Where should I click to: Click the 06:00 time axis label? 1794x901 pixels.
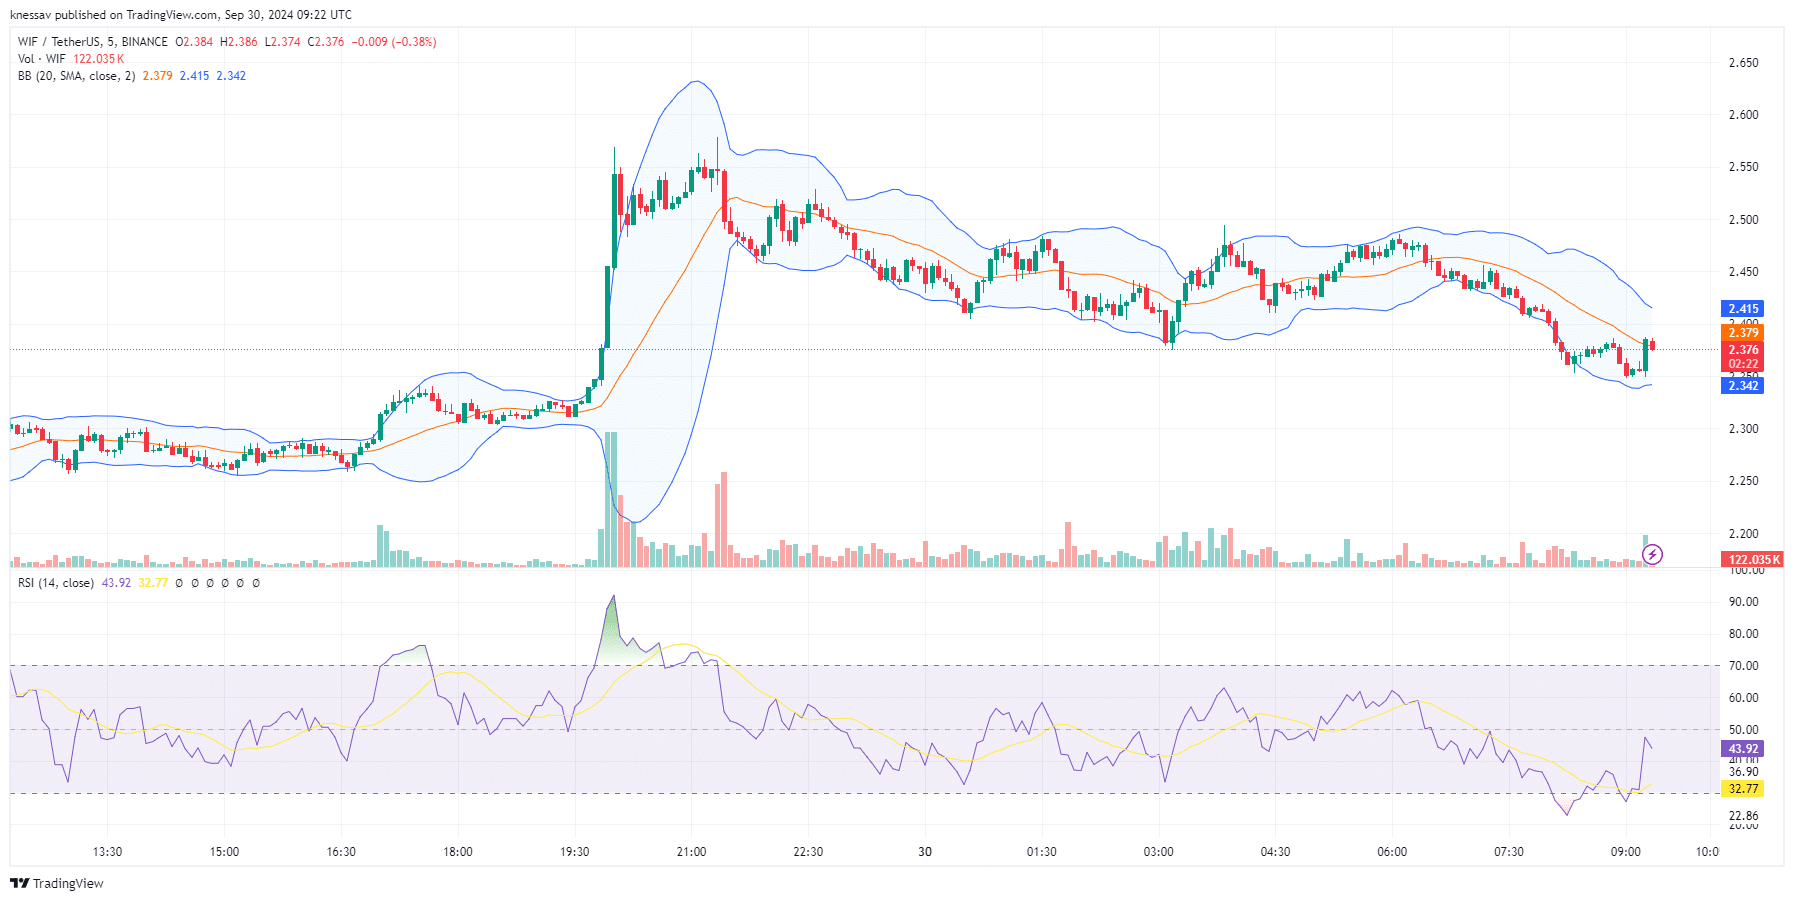[x=1392, y=852]
